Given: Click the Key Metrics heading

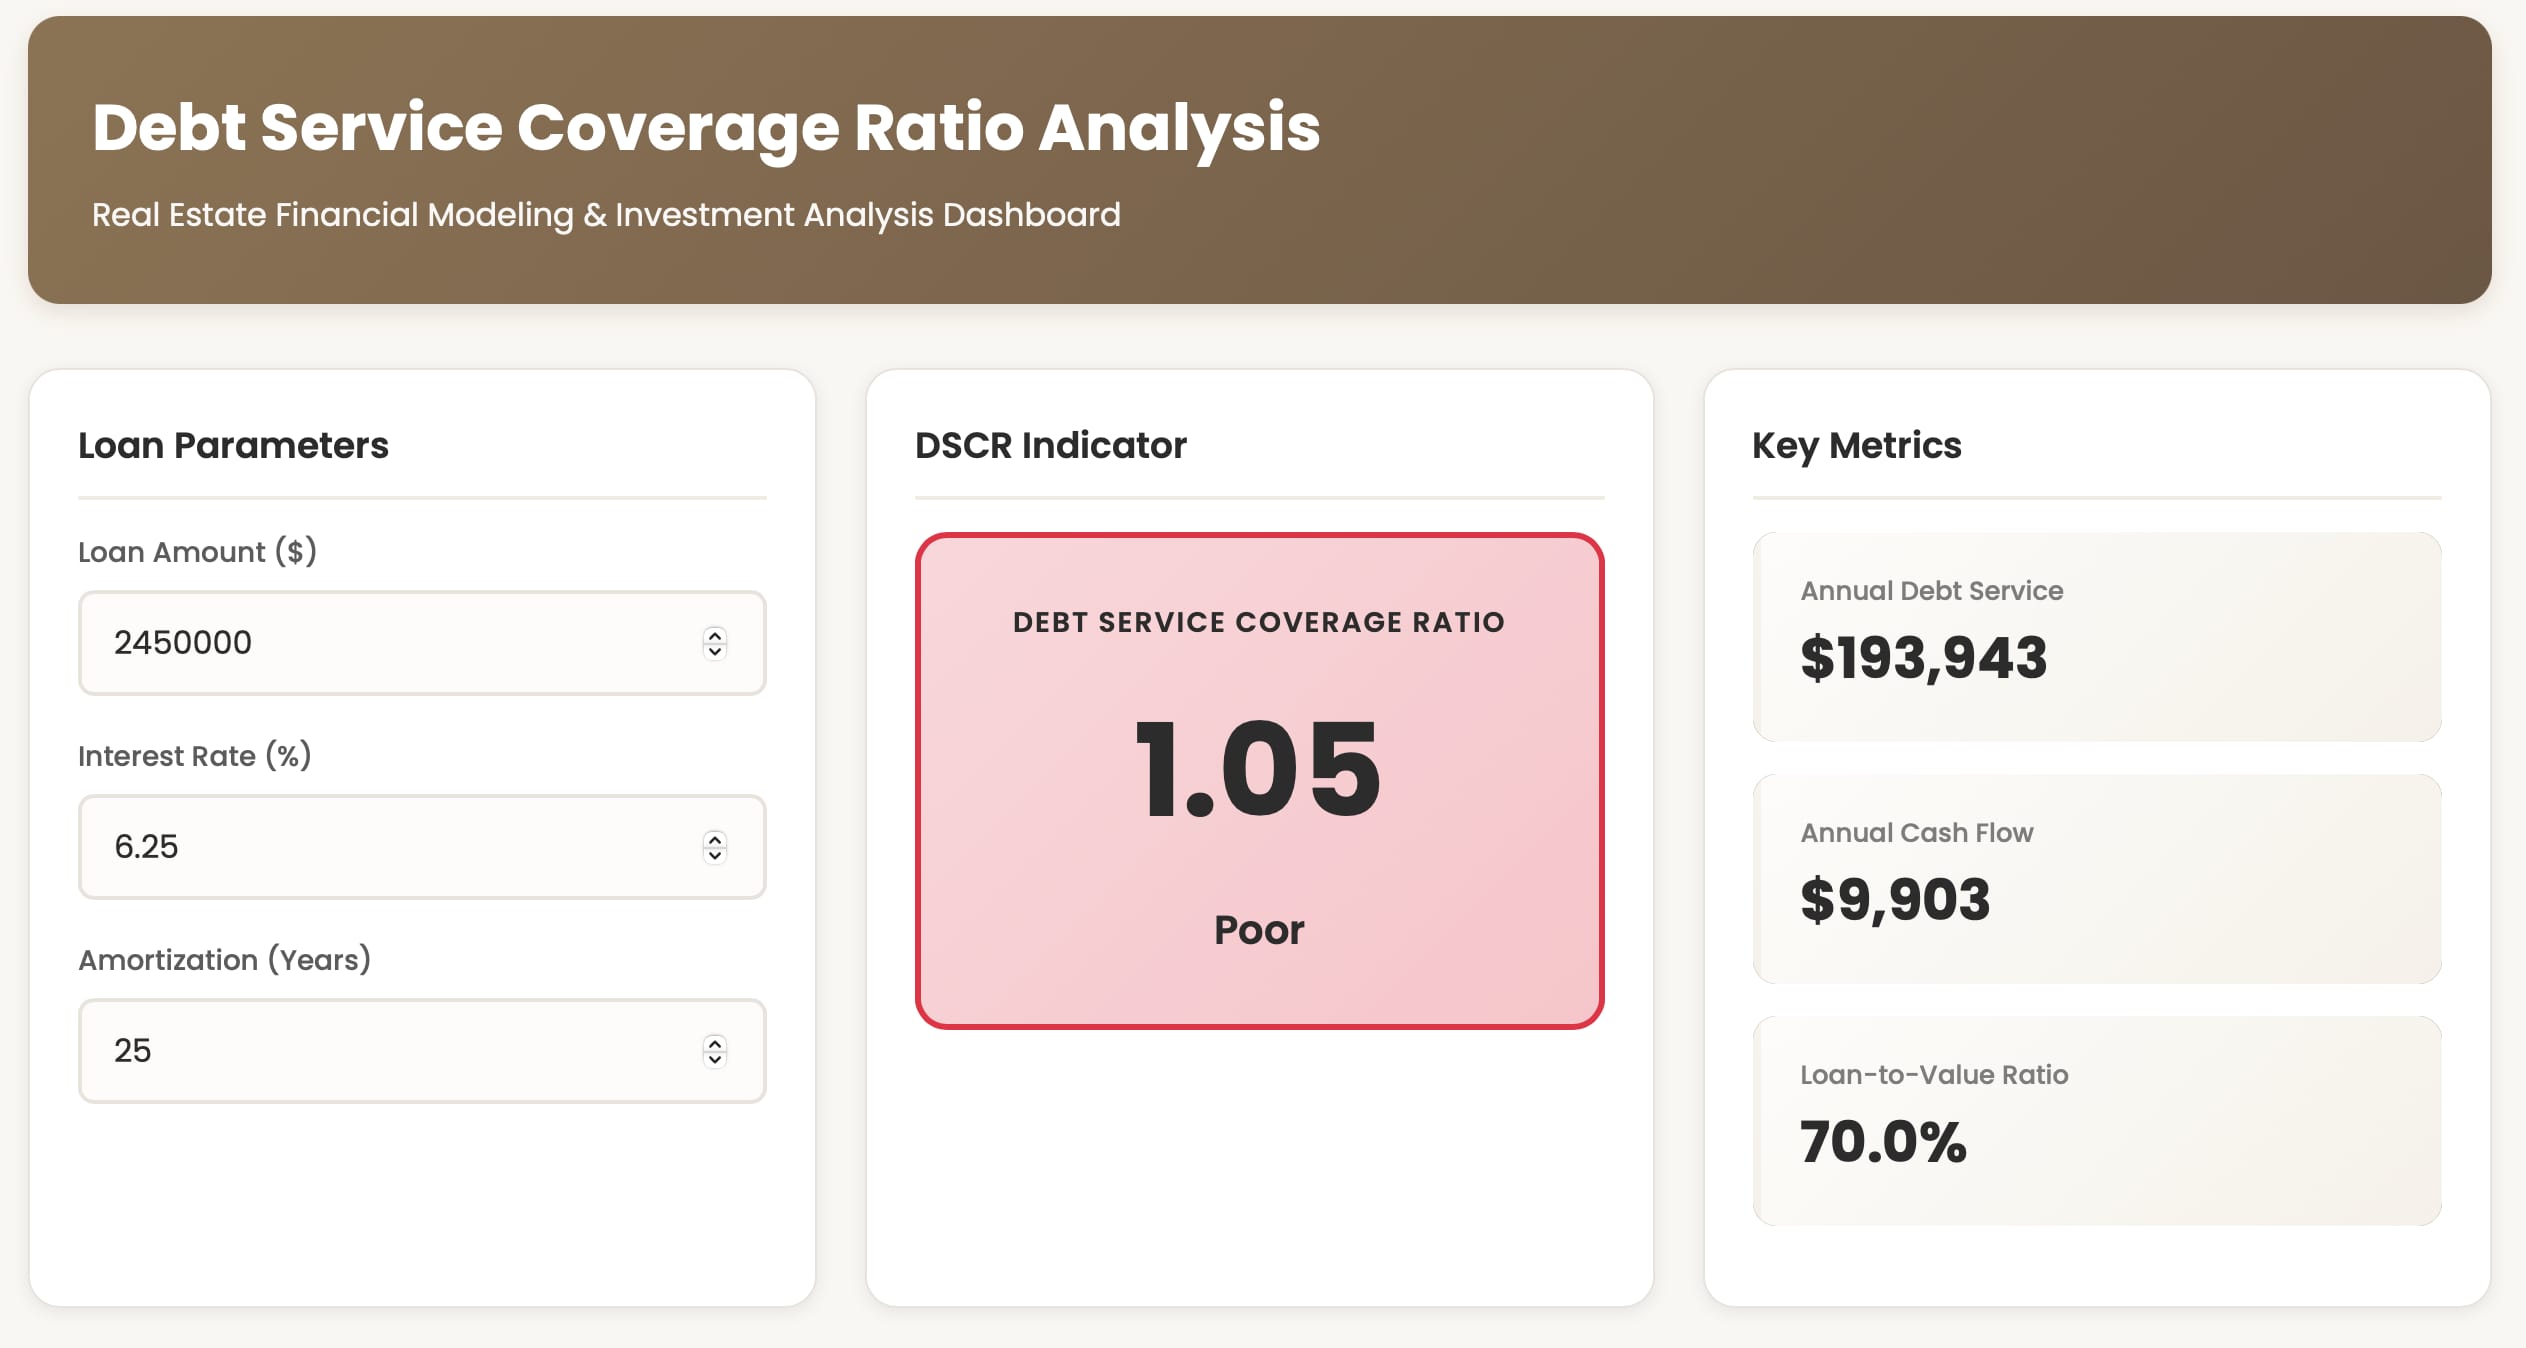Looking at the screenshot, I should [x=1857, y=445].
